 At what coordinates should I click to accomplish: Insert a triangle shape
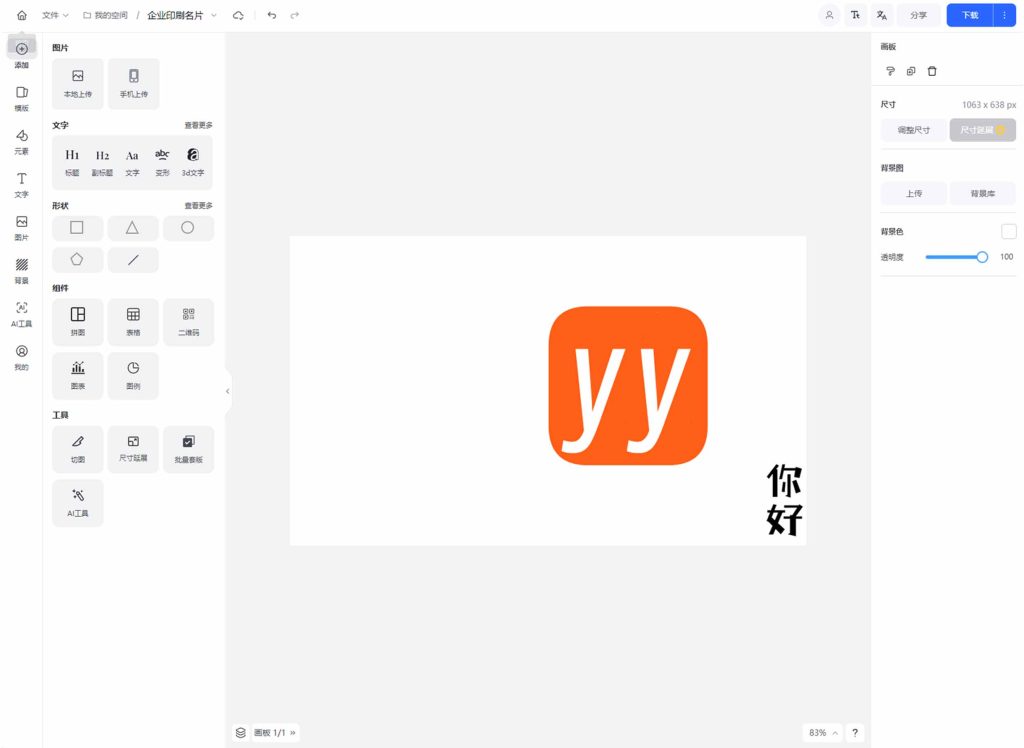(132, 228)
